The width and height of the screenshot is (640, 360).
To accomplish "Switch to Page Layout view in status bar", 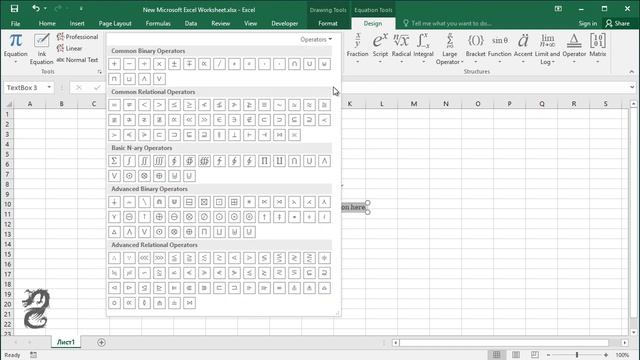I will 516,355.
